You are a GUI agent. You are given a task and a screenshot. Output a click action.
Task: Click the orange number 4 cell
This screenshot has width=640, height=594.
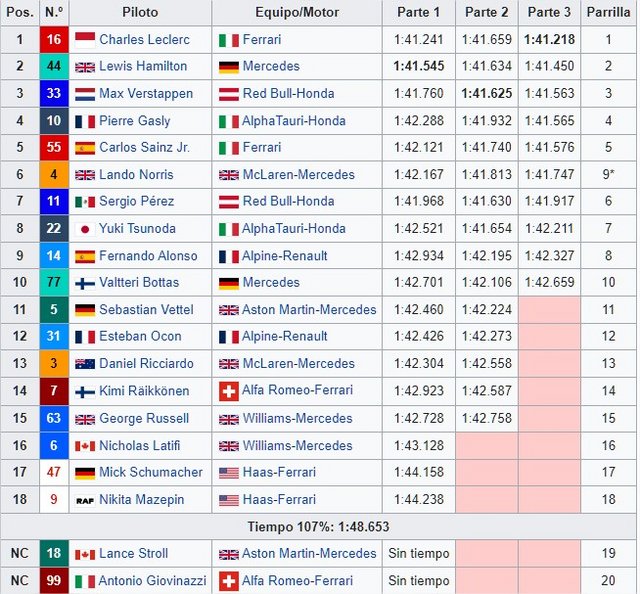(x=54, y=175)
